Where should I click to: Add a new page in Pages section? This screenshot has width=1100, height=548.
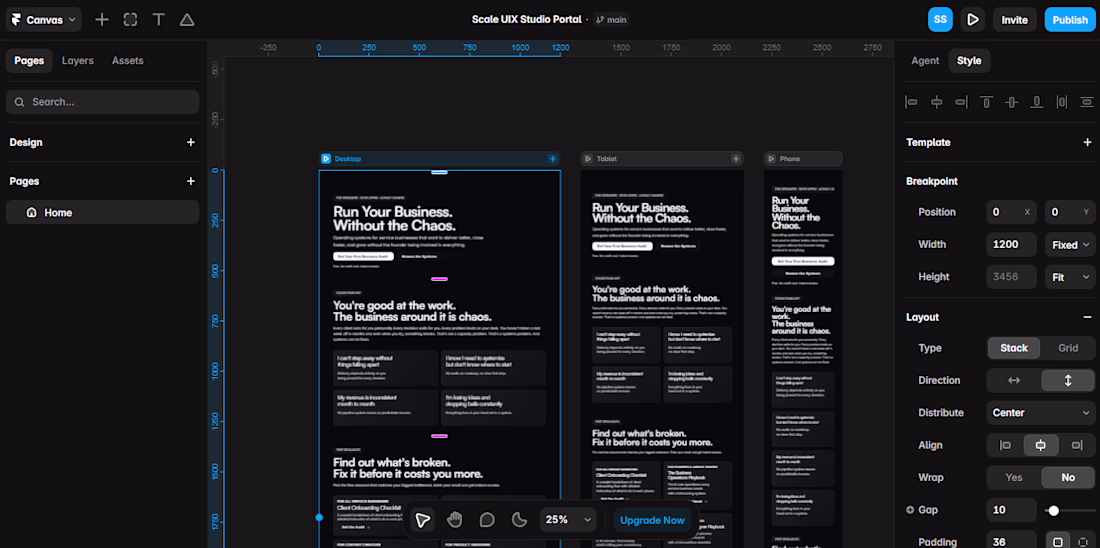[190, 181]
